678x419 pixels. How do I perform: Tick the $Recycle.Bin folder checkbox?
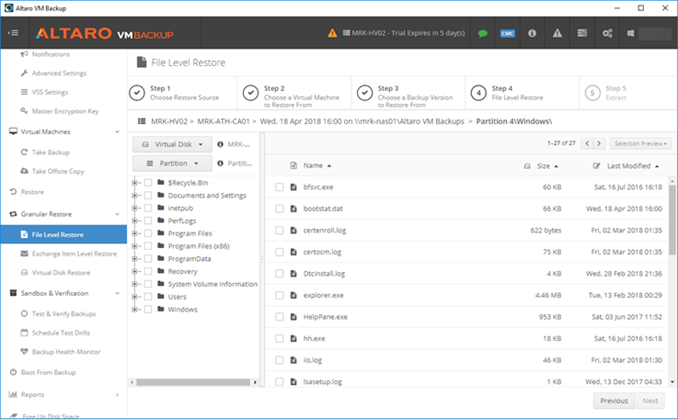148,182
